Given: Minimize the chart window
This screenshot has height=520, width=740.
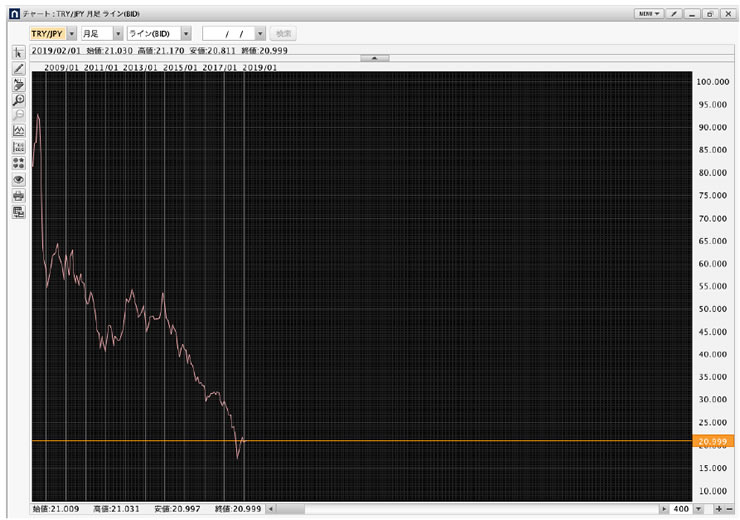Looking at the screenshot, I should point(692,14).
